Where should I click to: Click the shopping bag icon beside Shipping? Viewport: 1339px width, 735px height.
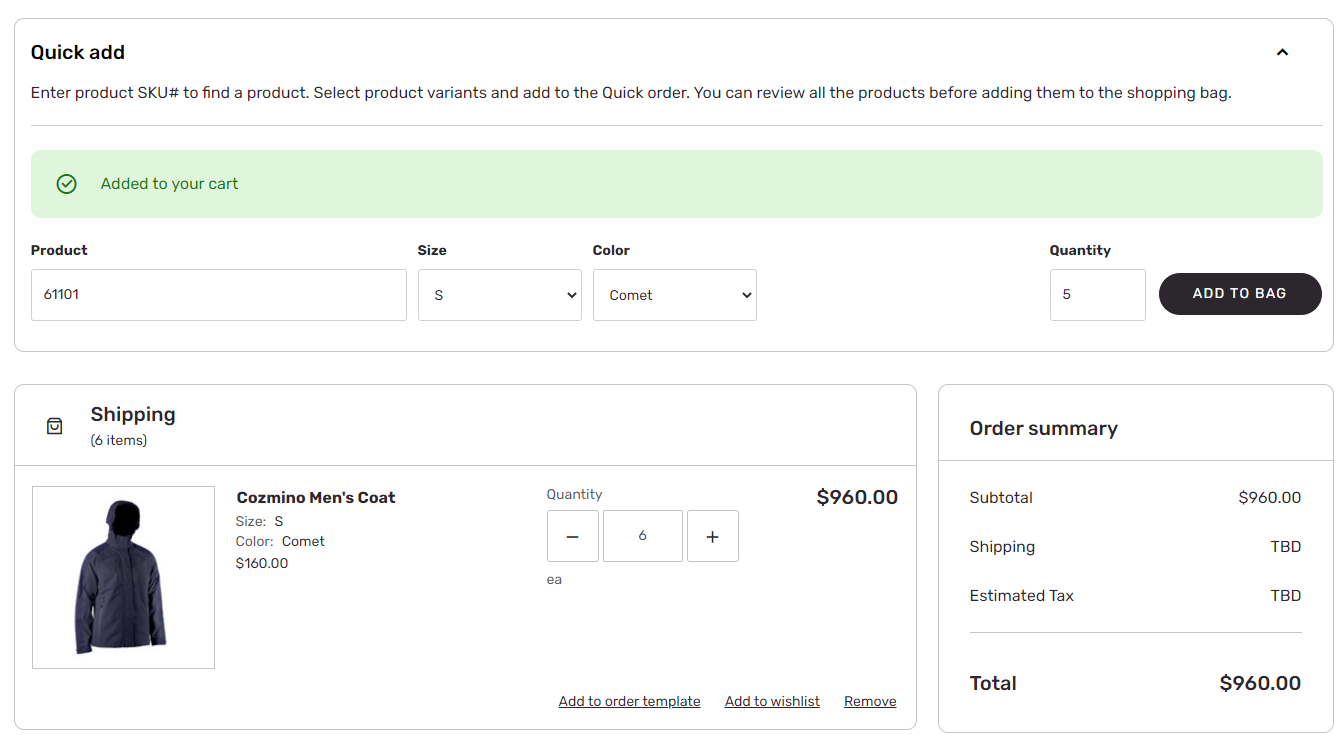click(55, 426)
